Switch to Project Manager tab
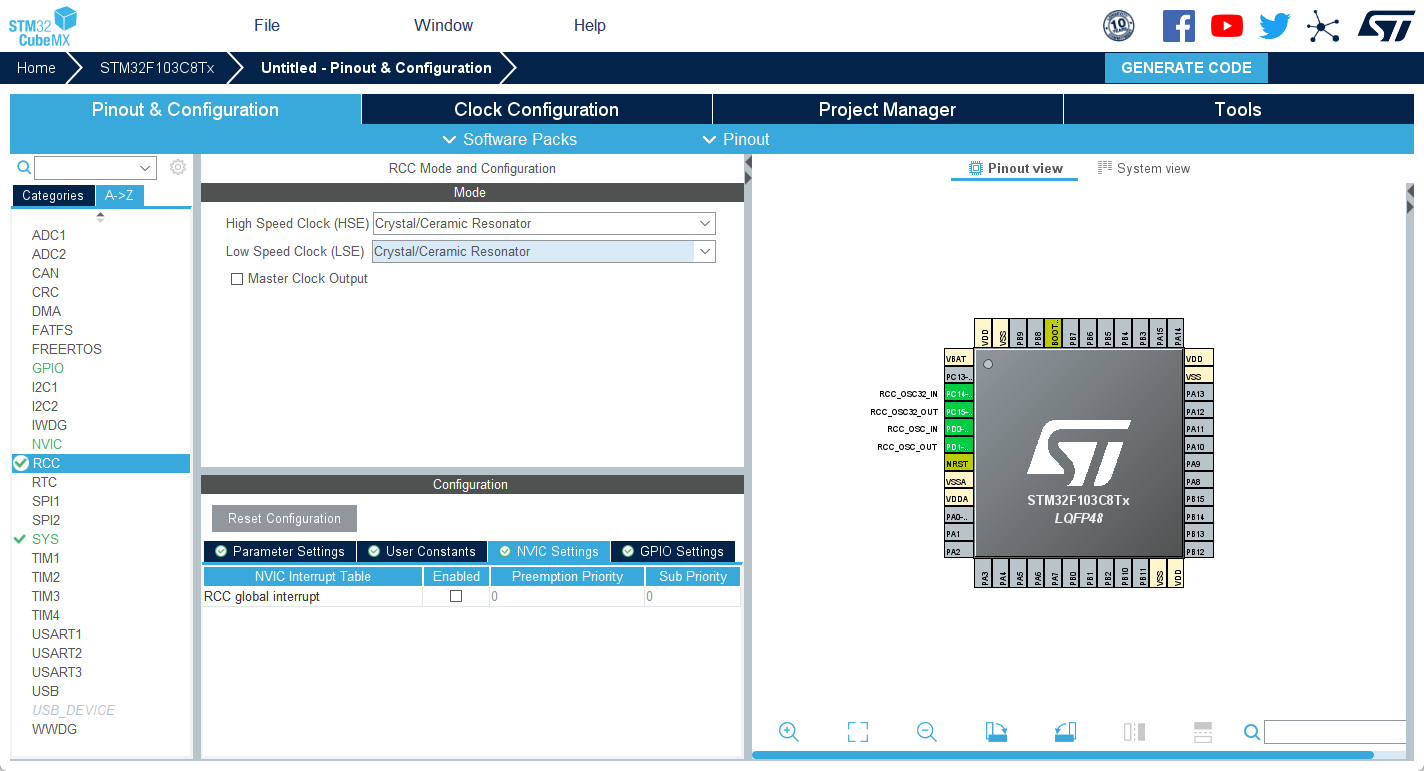 [x=888, y=110]
